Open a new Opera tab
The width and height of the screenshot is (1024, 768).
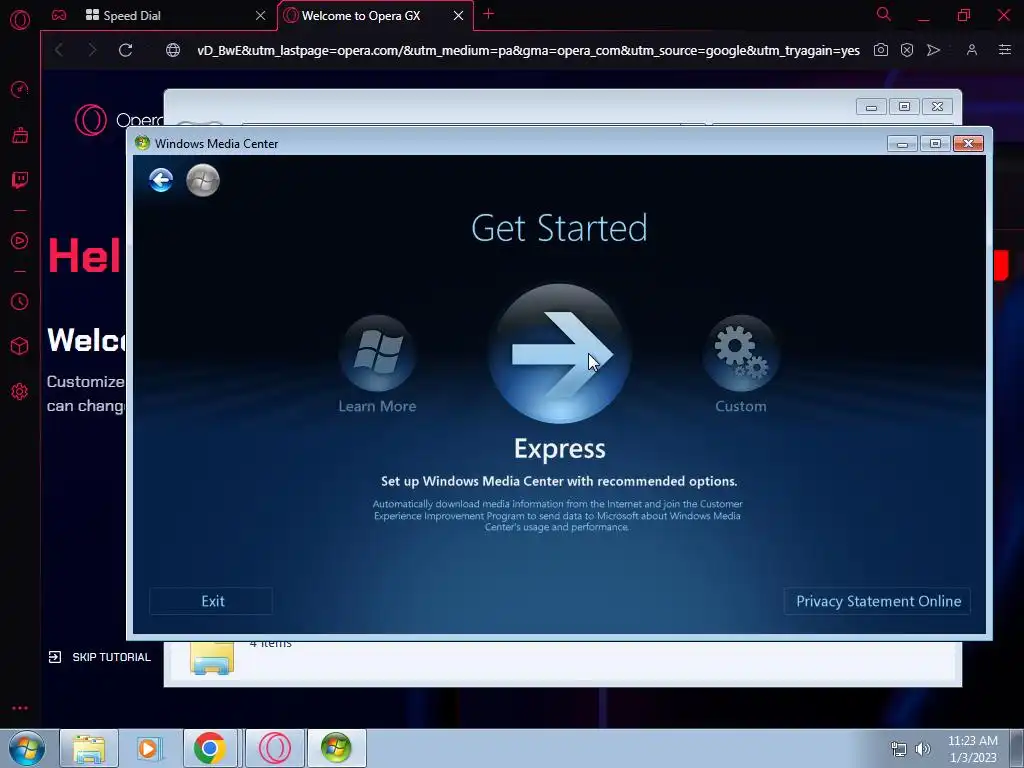[x=488, y=14]
